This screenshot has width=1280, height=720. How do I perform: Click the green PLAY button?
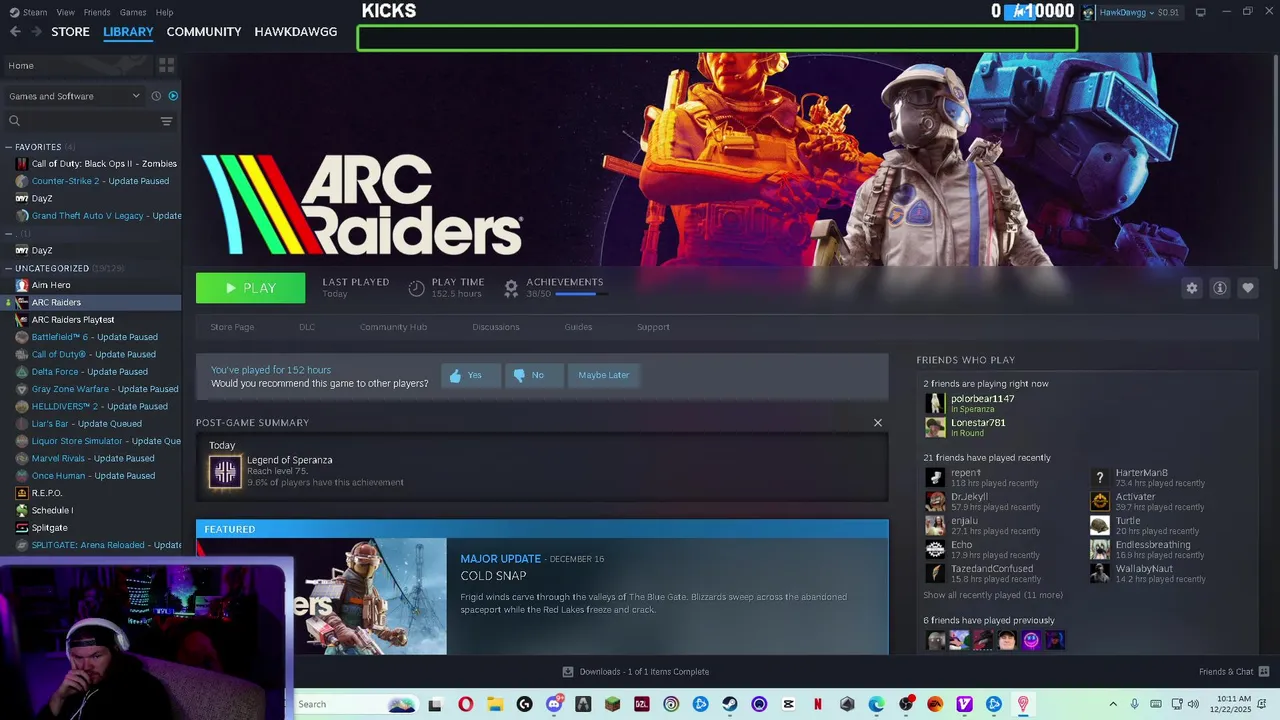(251, 288)
